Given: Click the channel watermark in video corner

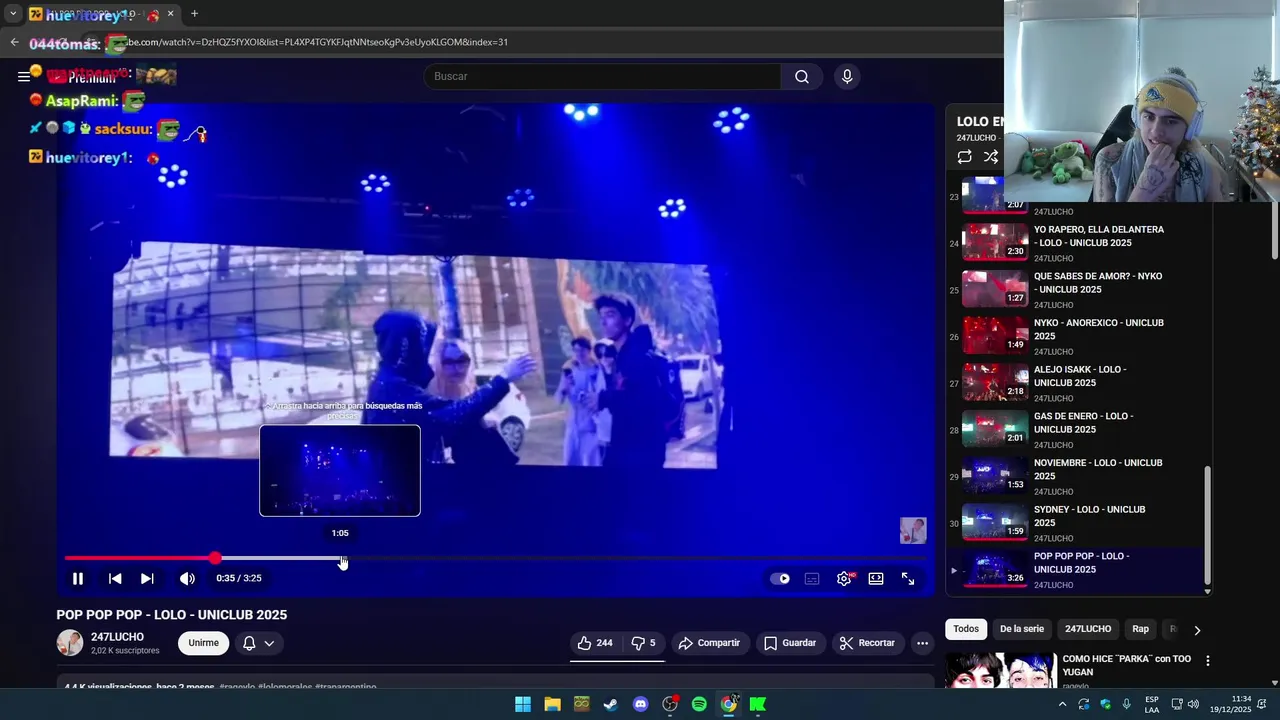Looking at the screenshot, I should (x=913, y=530).
